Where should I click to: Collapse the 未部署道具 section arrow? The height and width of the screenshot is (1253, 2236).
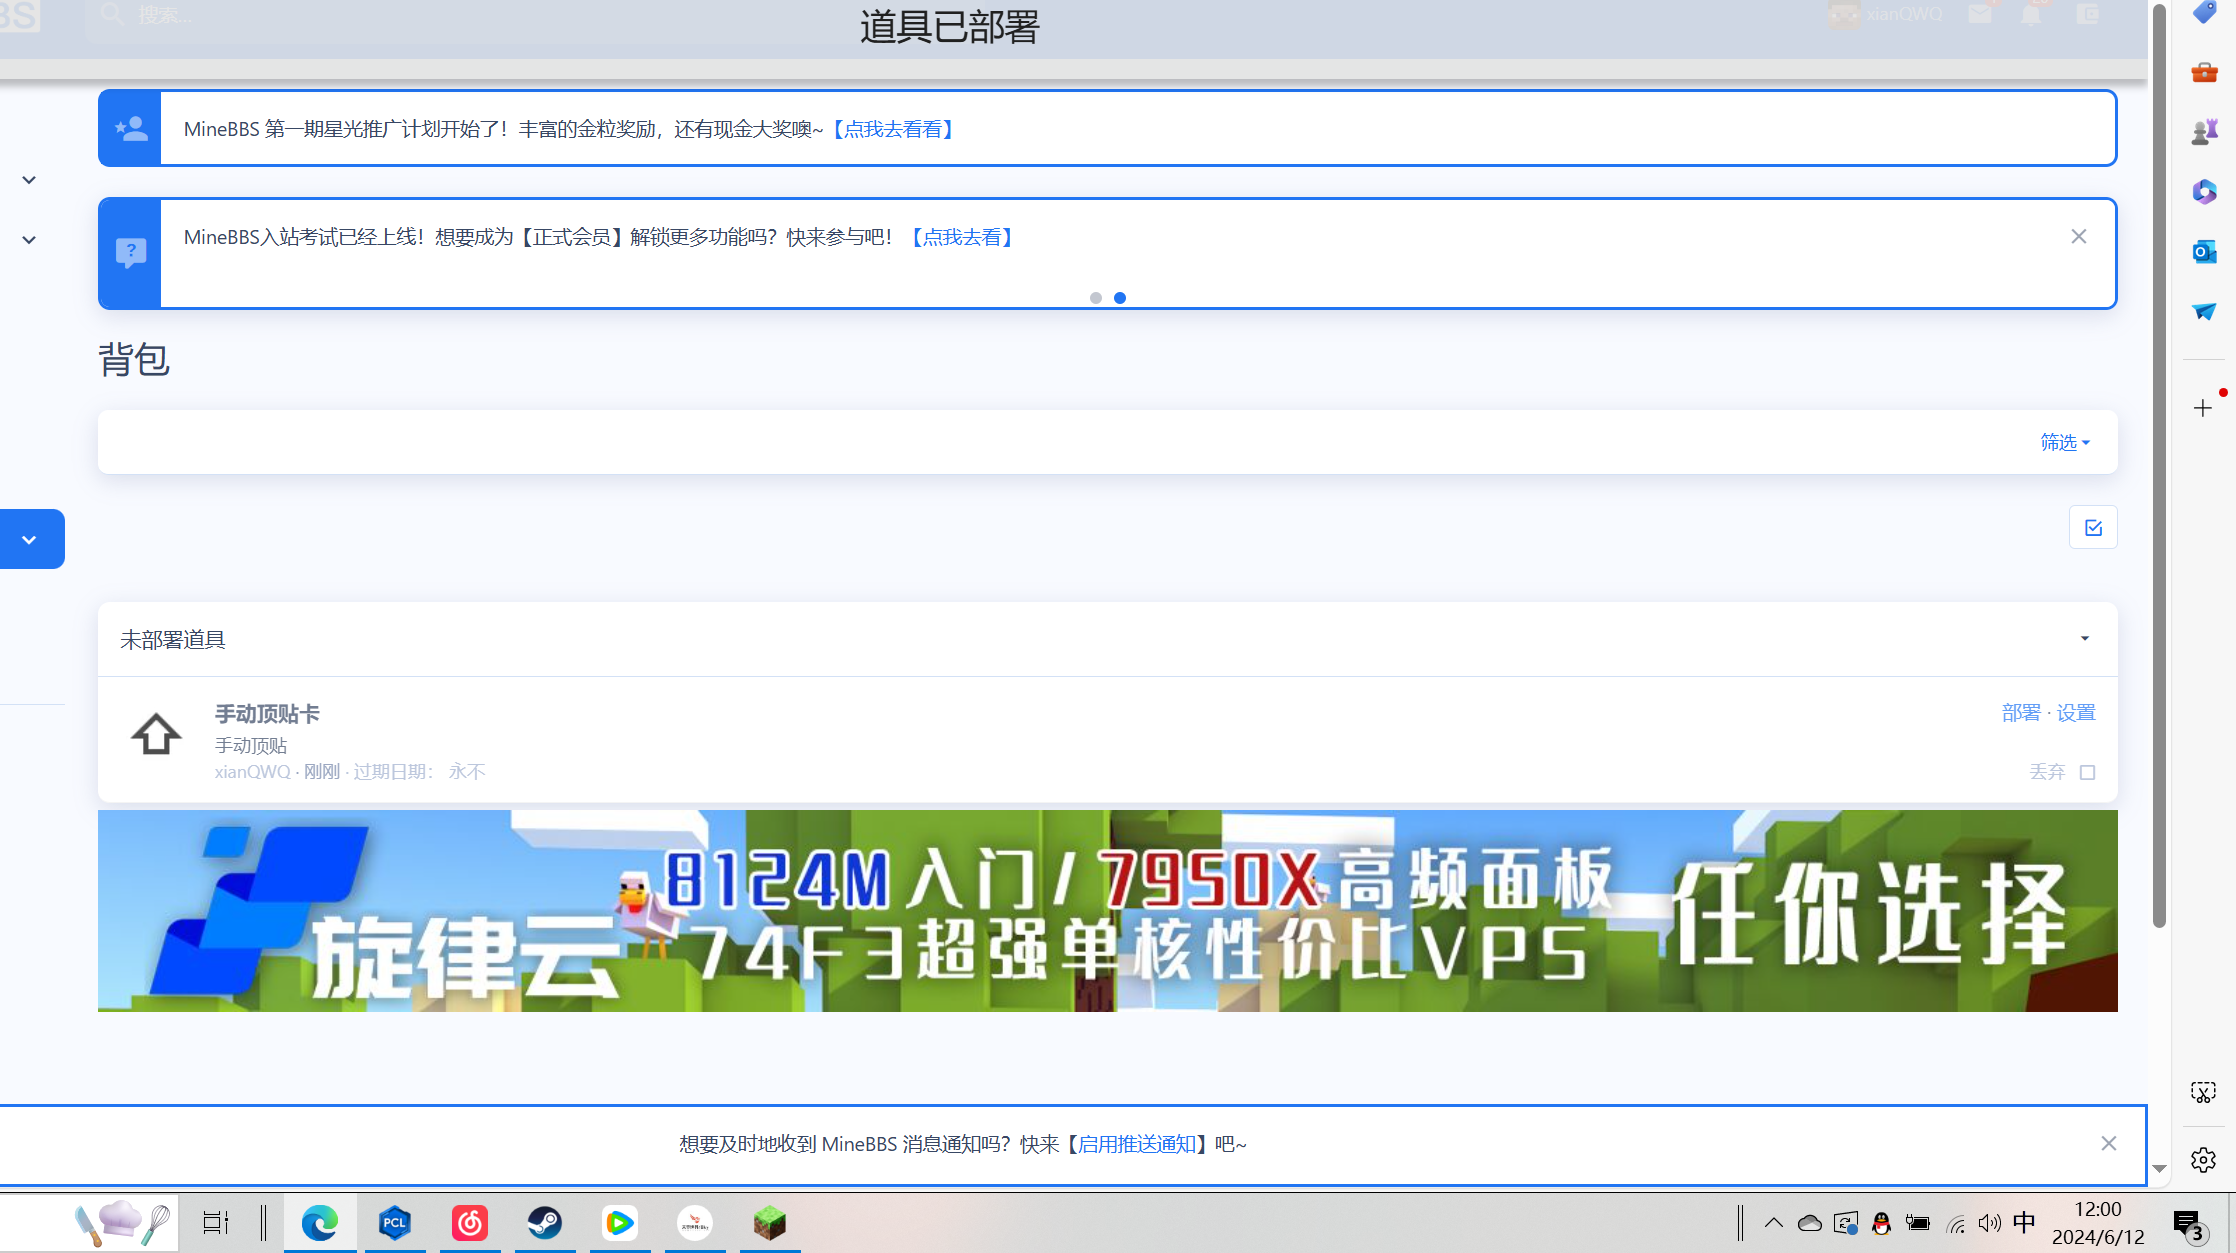(x=2085, y=639)
